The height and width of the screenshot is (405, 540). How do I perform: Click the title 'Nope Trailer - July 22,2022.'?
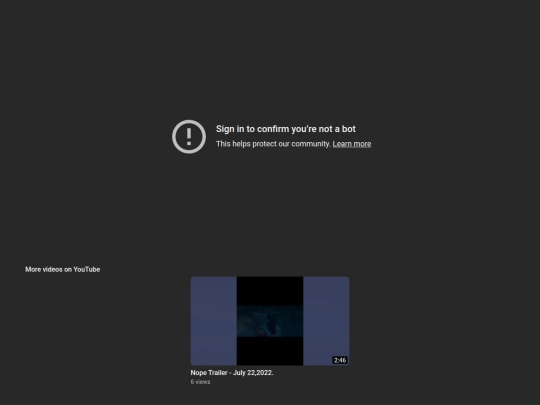(x=232, y=373)
